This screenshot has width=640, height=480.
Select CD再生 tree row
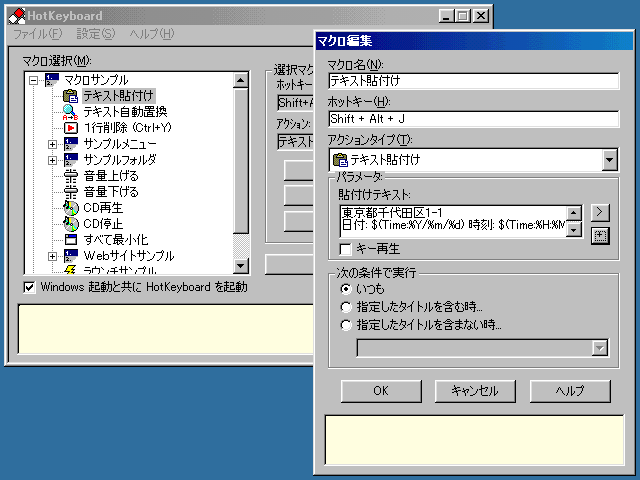[x=103, y=208]
